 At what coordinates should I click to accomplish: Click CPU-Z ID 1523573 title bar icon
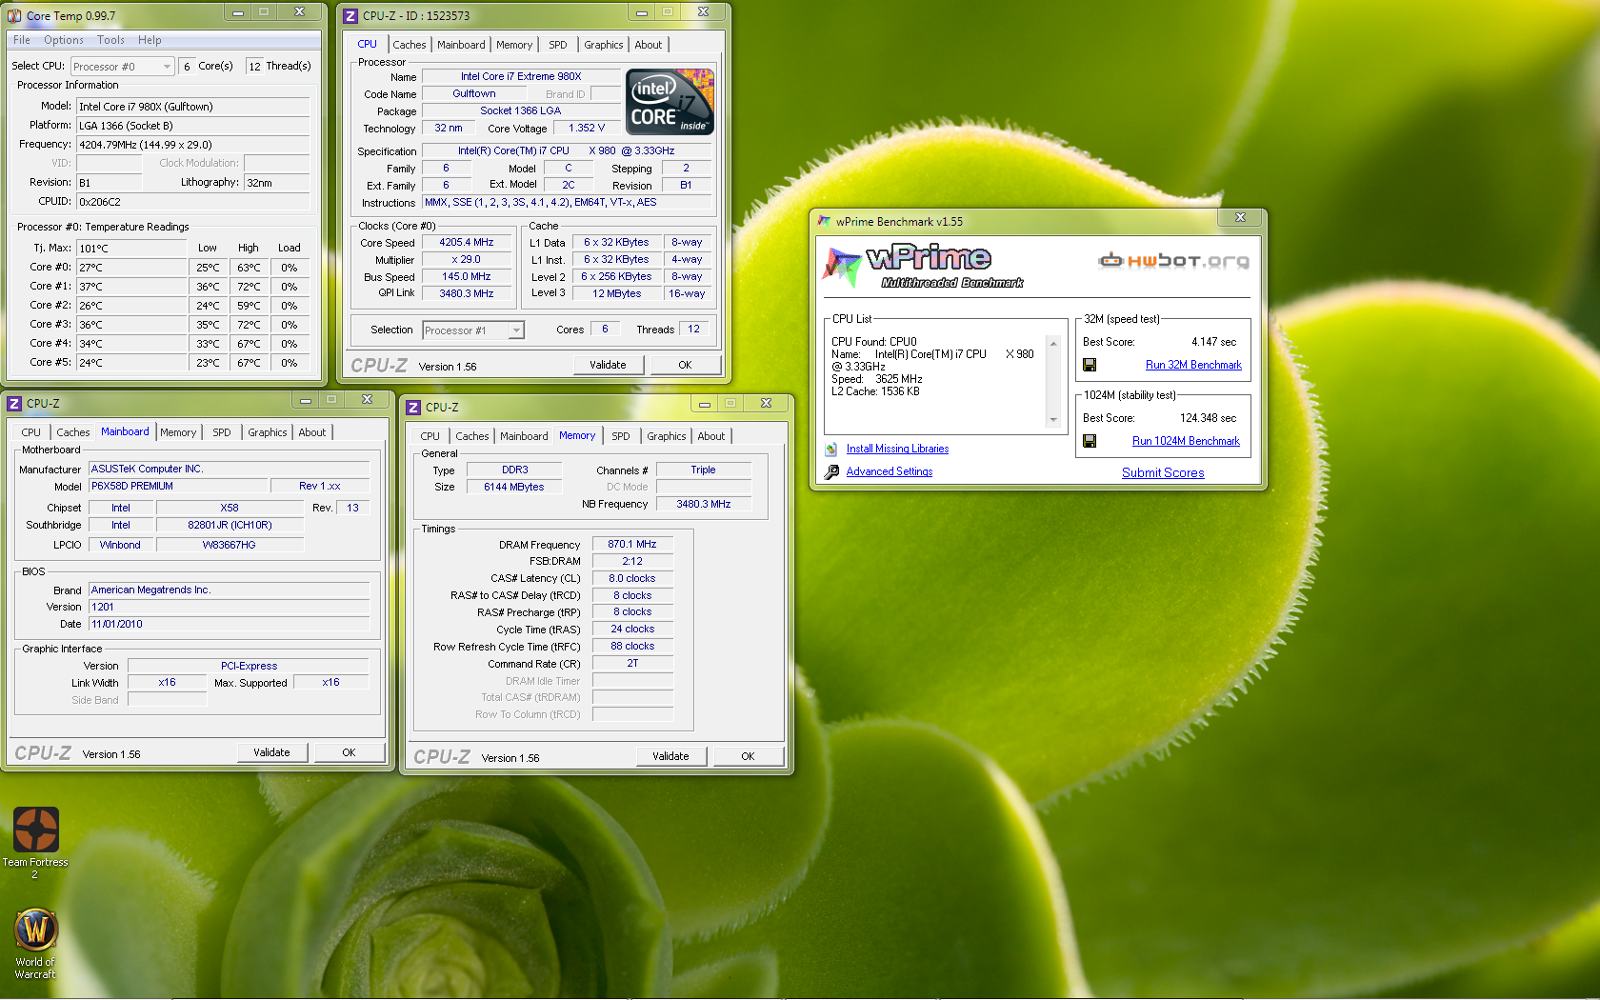(350, 16)
